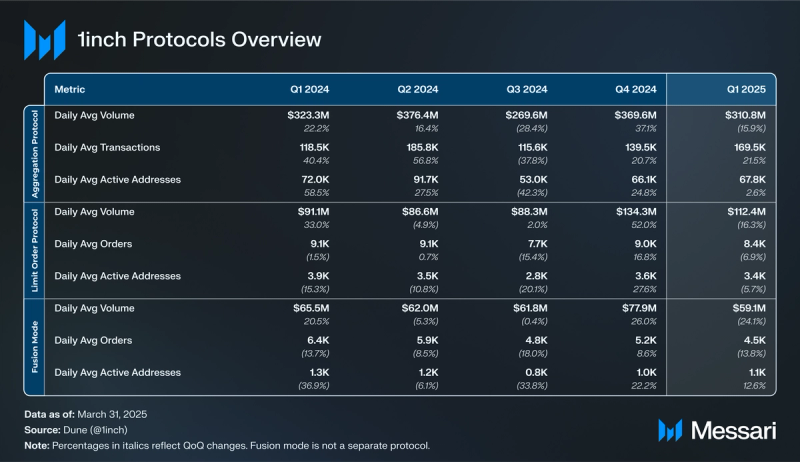Image resolution: width=800 pixels, height=462 pixels.
Task: Click "Daily Avg Active Addresses" under Limit Order Protocol
Action: coord(117,276)
